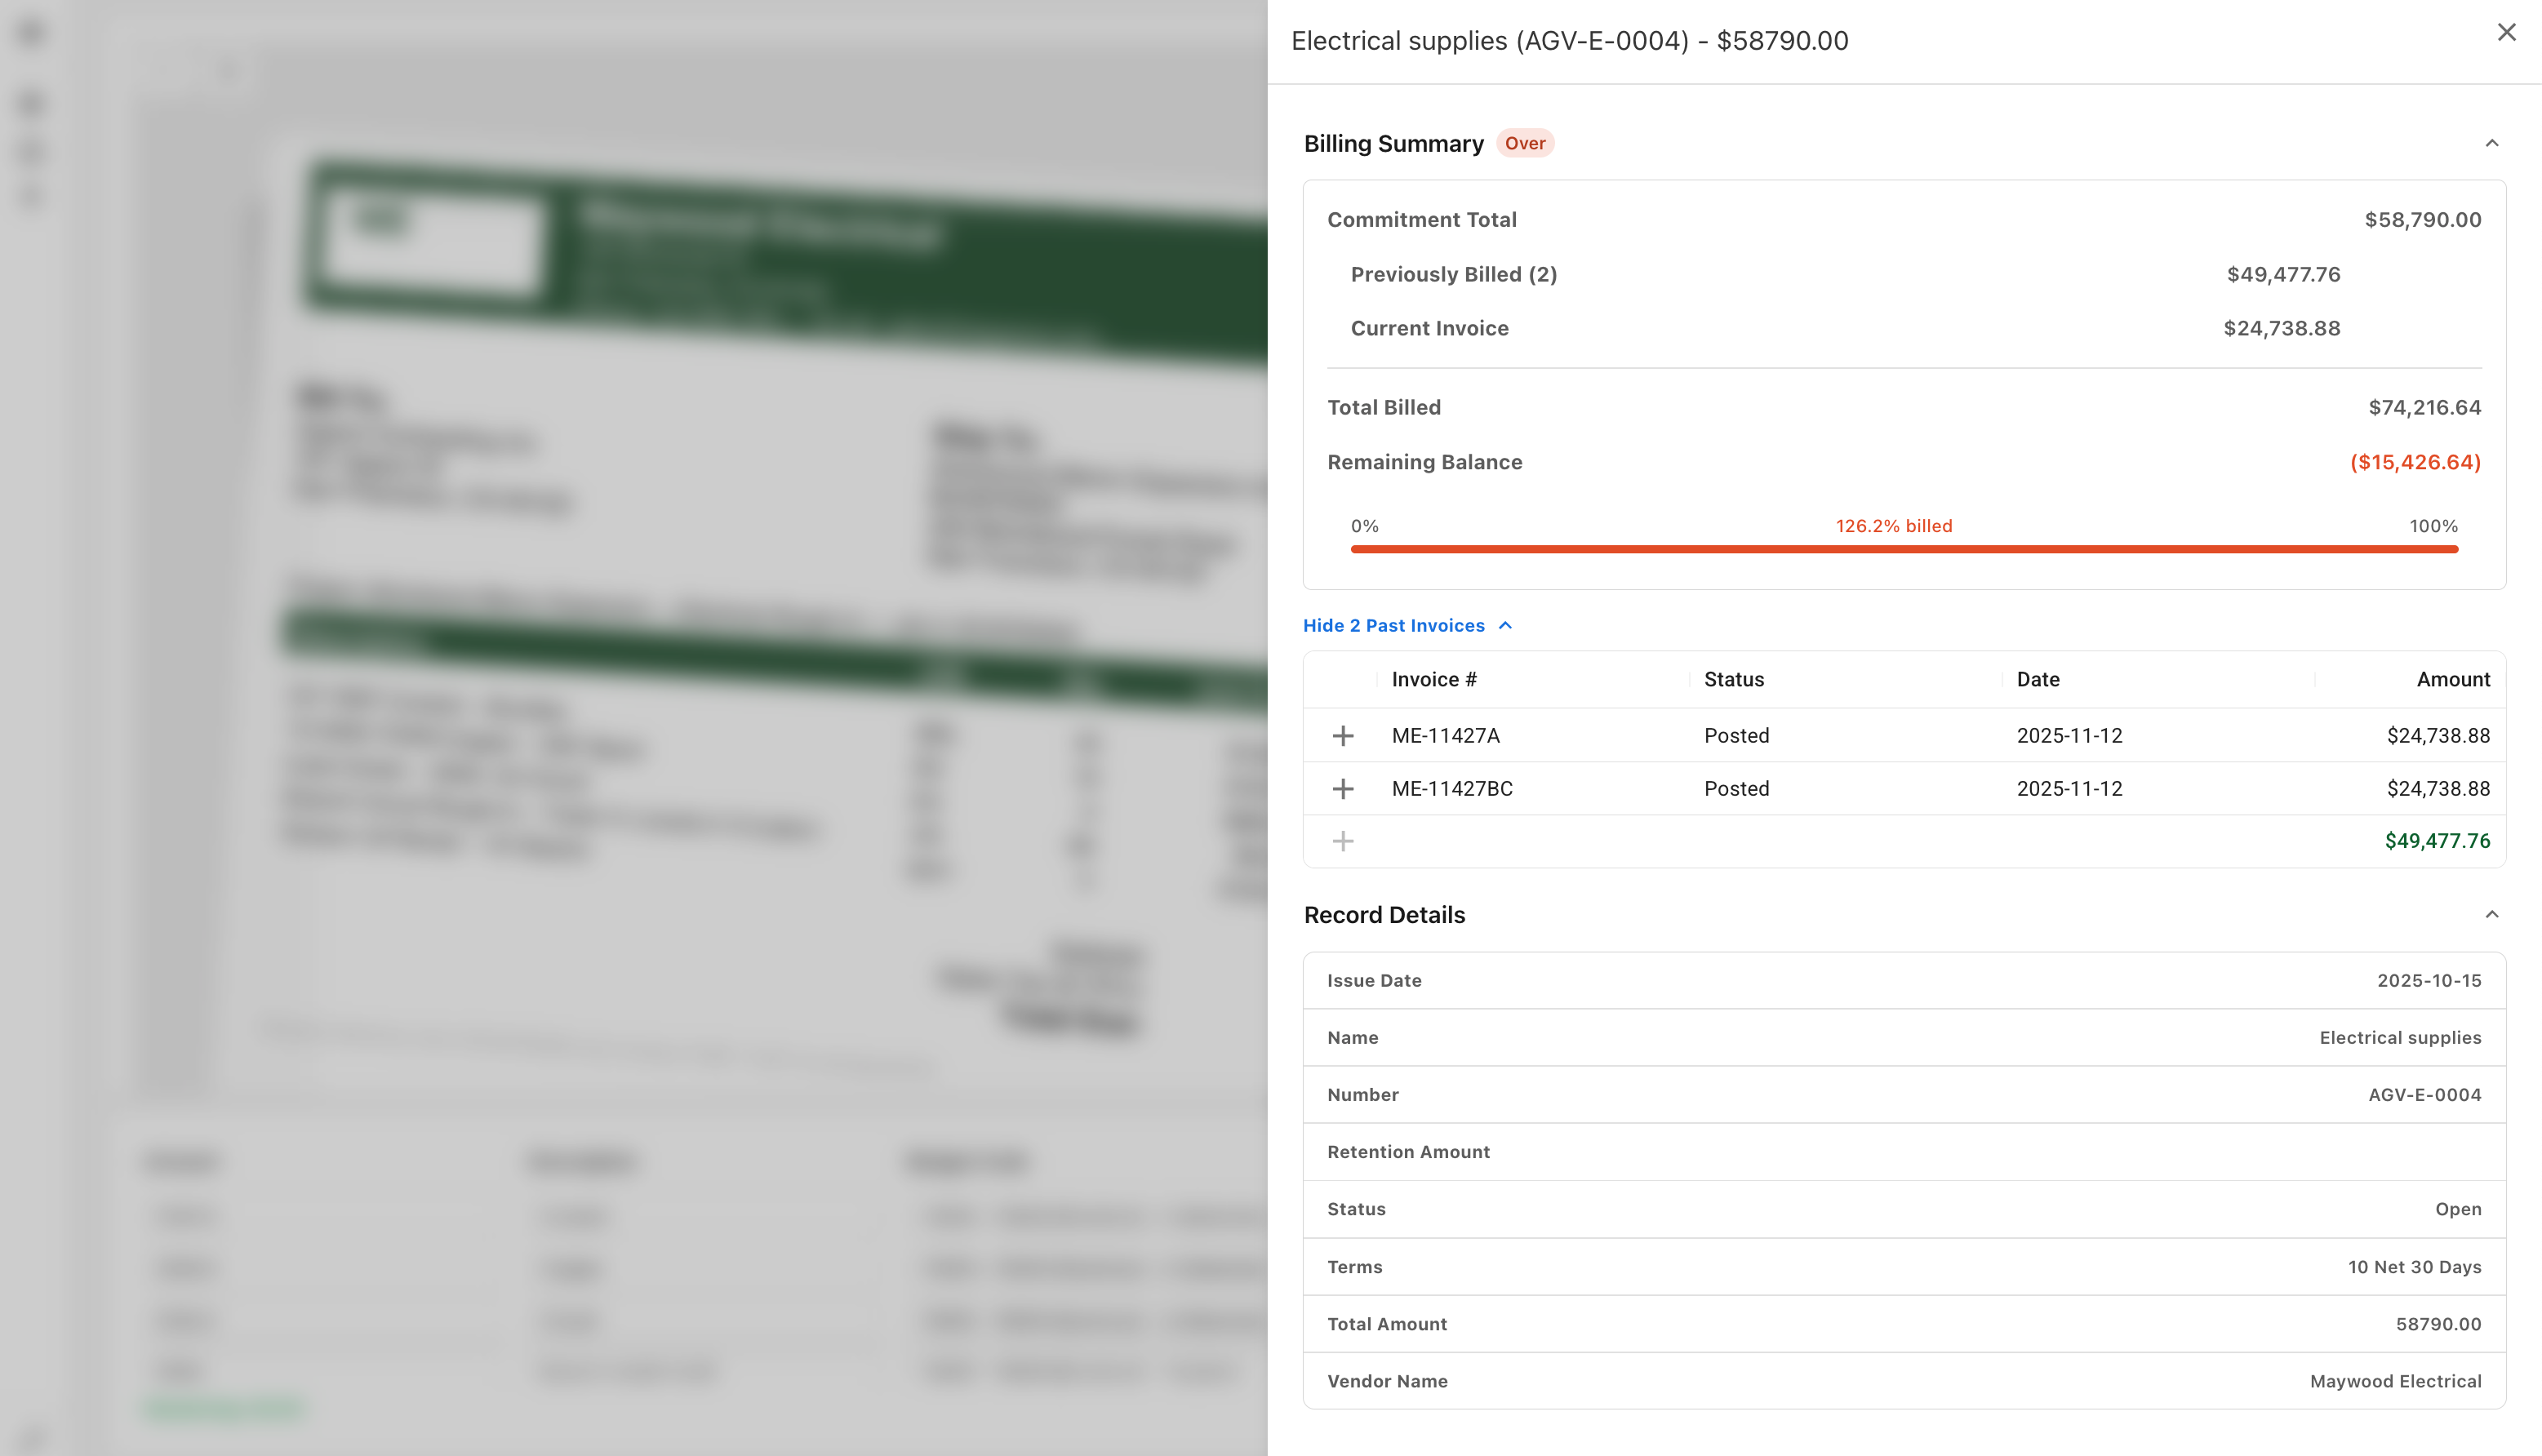Click the Over status badge
The height and width of the screenshot is (1456, 2542).
point(1524,143)
